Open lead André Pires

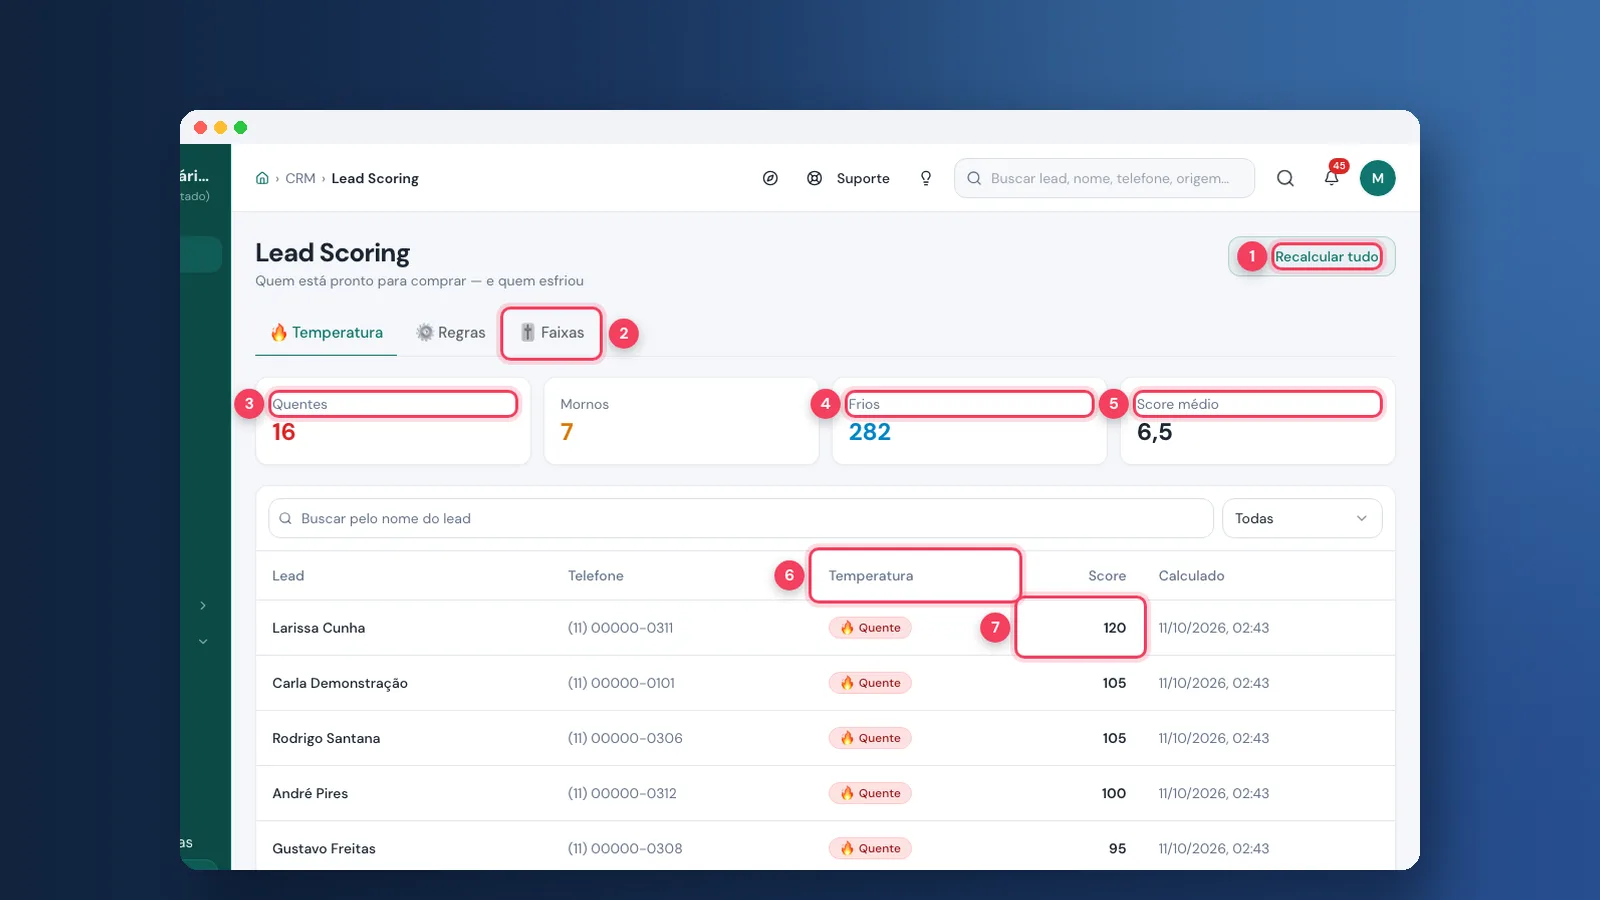coord(310,793)
